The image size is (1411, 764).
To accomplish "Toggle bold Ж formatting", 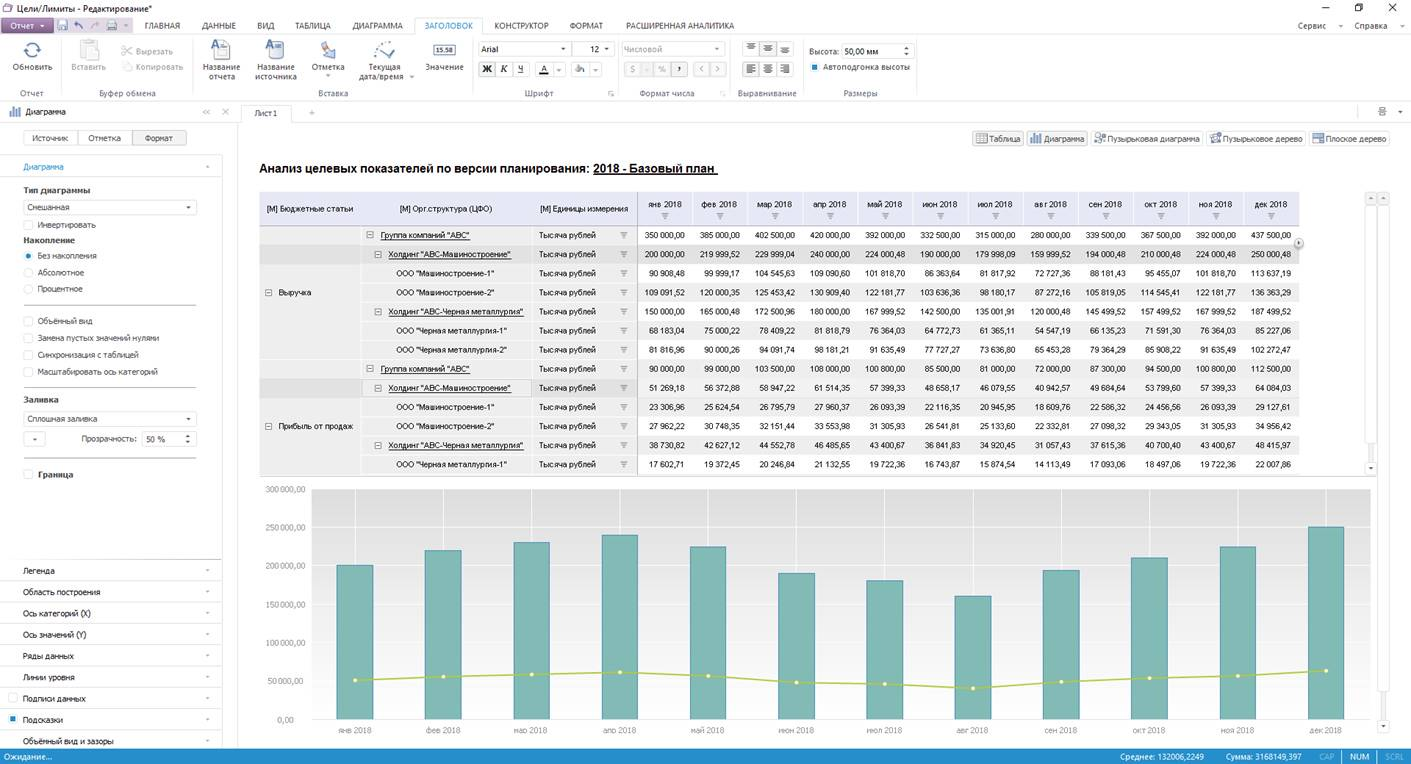I will (x=487, y=69).
